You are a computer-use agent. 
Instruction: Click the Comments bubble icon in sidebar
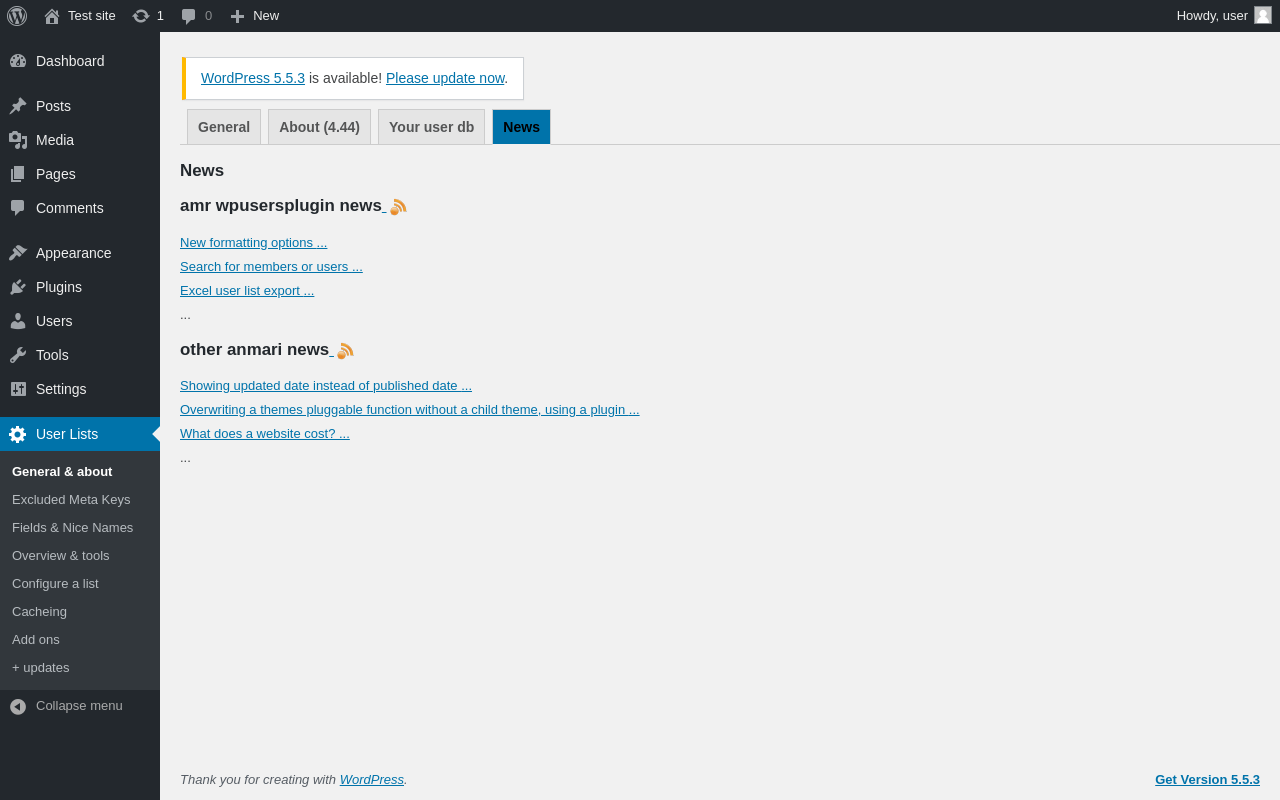(18, 208)
